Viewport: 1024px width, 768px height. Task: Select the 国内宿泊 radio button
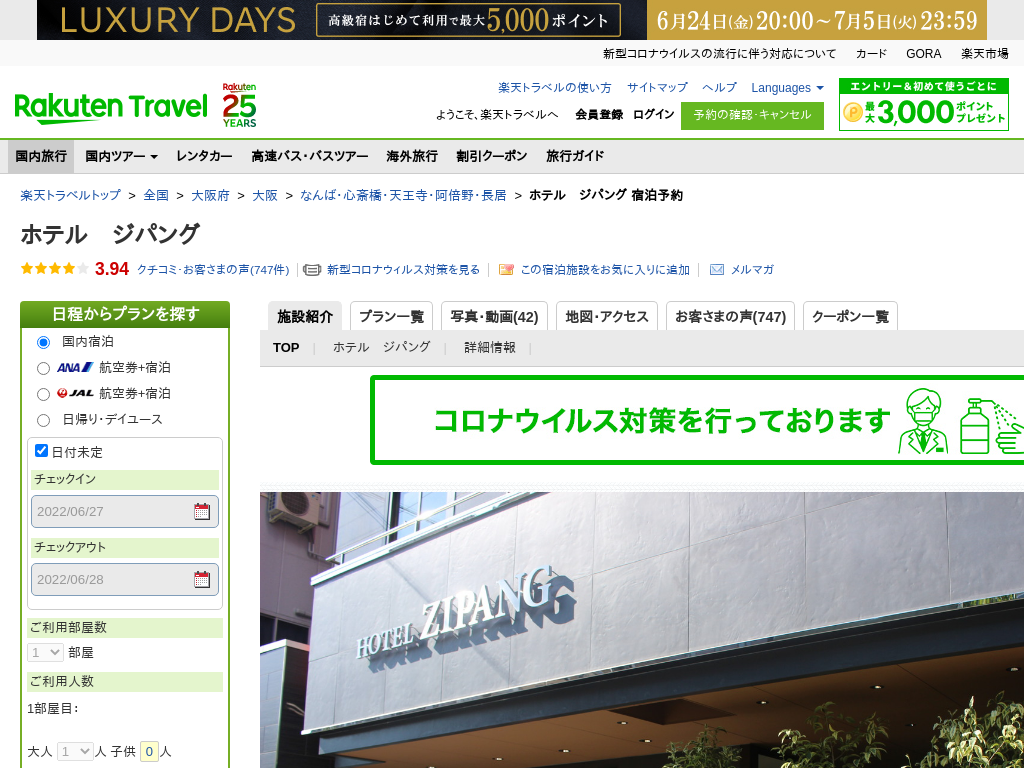pos(43,342)
